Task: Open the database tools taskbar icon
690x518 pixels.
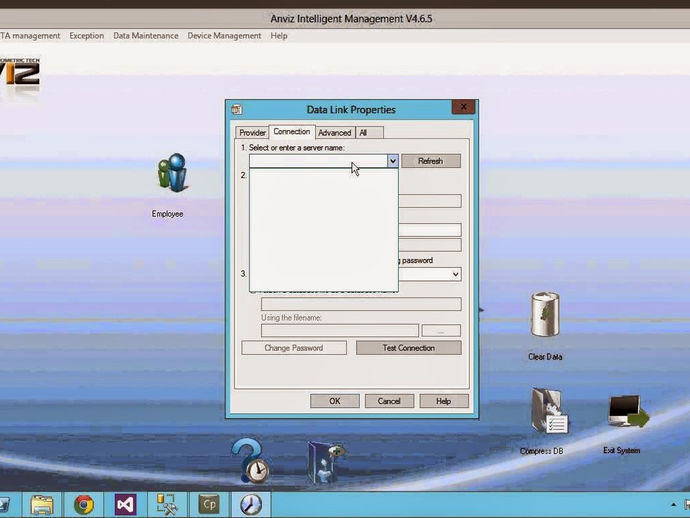Action: tap(167, 504)
